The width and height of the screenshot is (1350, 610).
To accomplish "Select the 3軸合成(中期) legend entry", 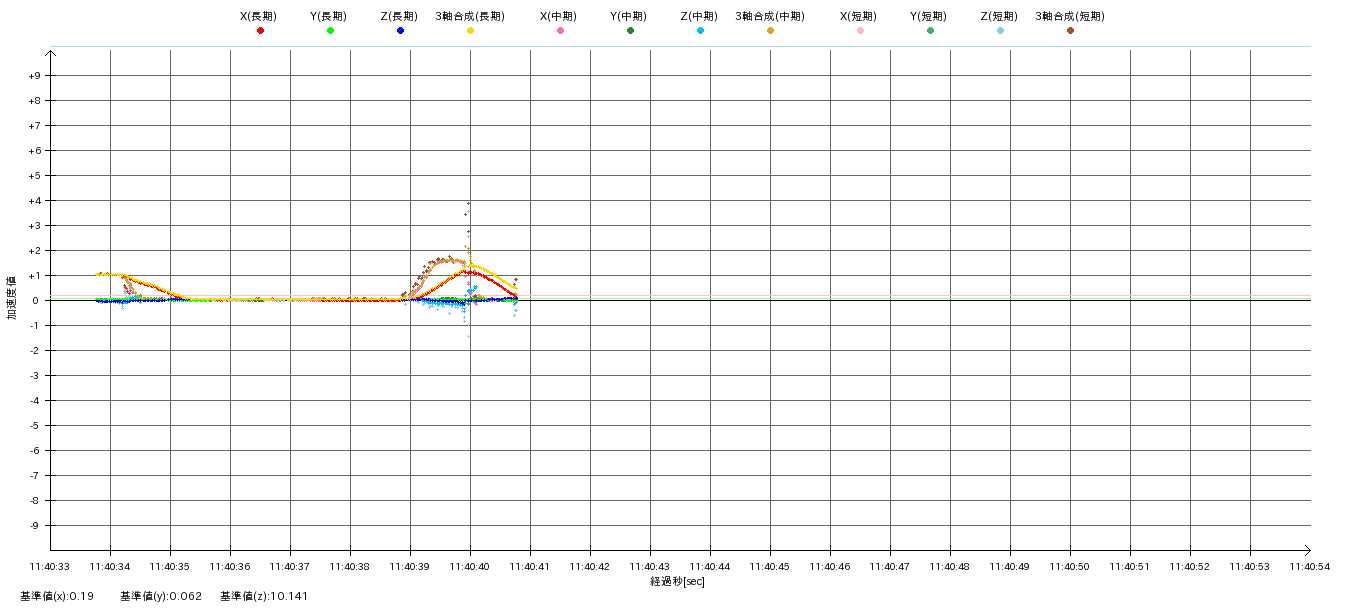I will (770, 16).
